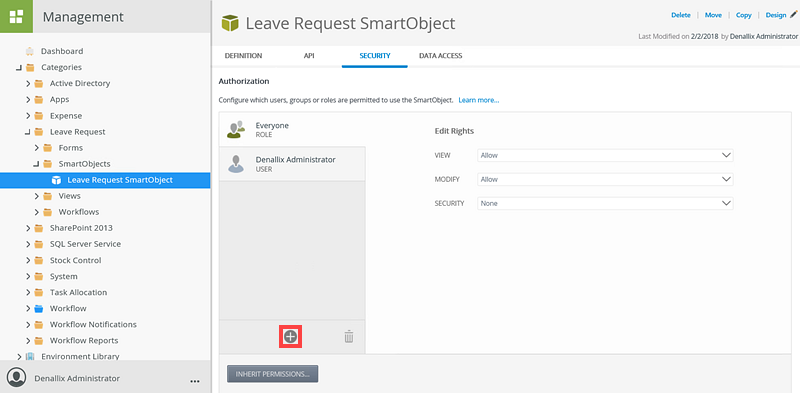Screen dimensions: 800x393
Task: Select the Denallix Administrator USER entry
Action: pos(292,164)
